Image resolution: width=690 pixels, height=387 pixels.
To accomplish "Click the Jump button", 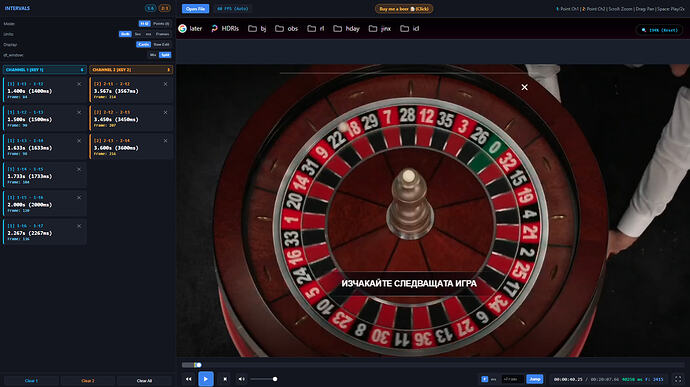I will (x=534, y=379).
